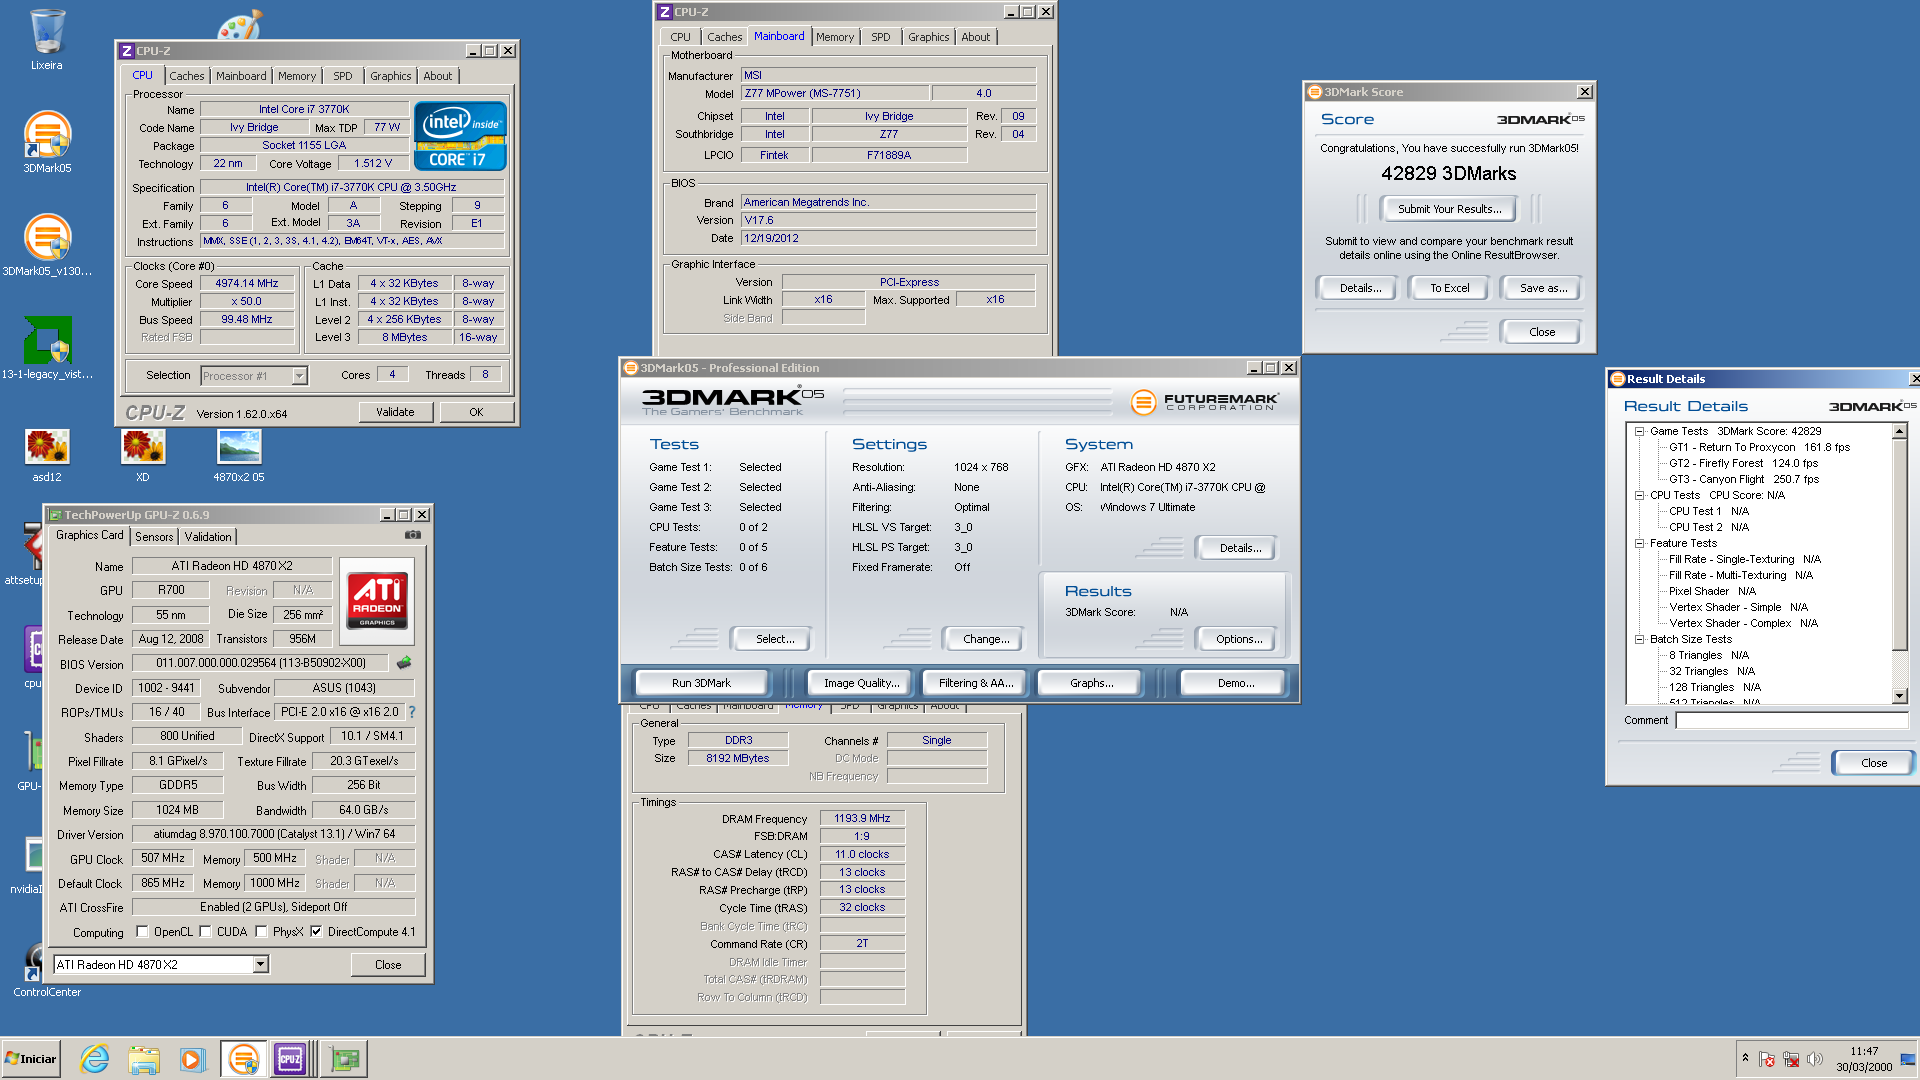Open Image Quality settings button
This screenshot has height=1080, width=1920.
(861, 683)
